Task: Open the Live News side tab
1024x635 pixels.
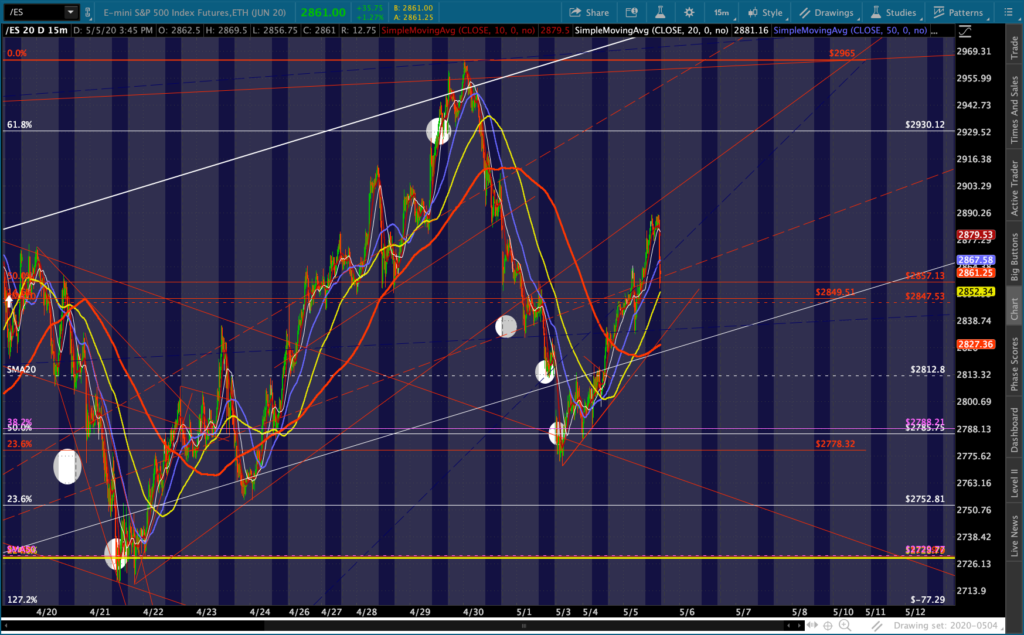Action: (x=1014, y=536)
